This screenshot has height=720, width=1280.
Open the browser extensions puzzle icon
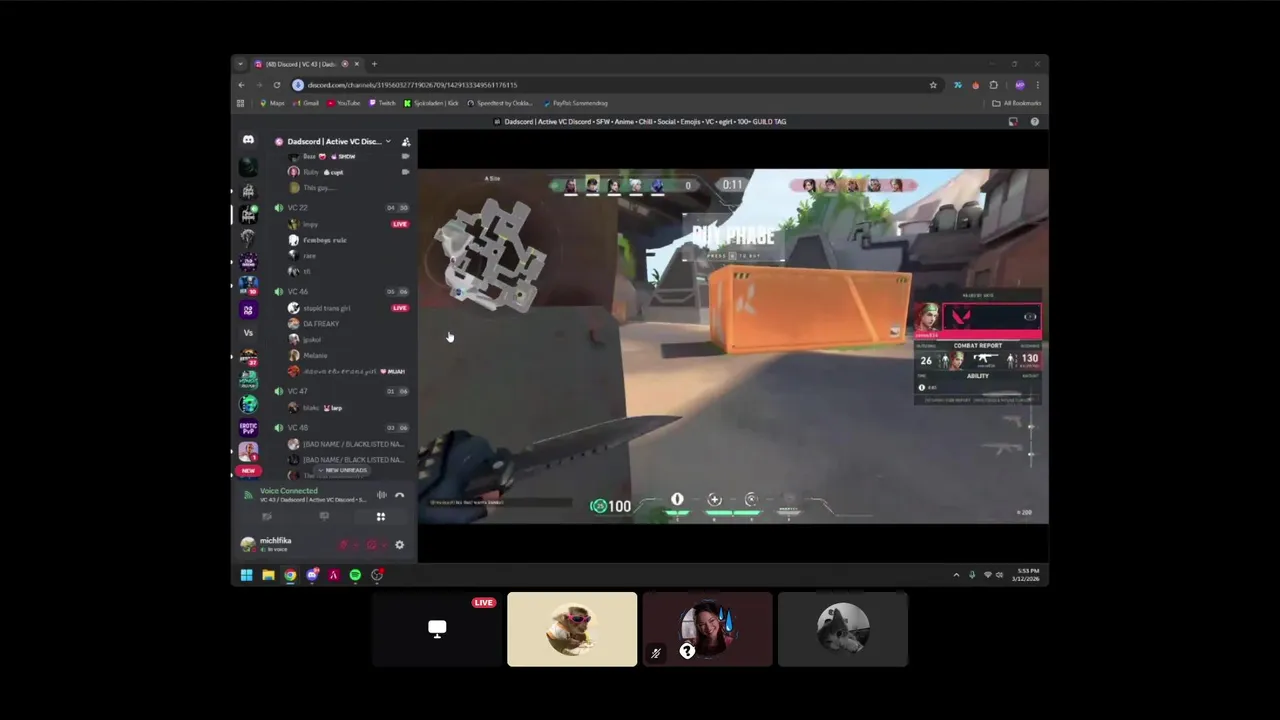(x=993, y=85)
